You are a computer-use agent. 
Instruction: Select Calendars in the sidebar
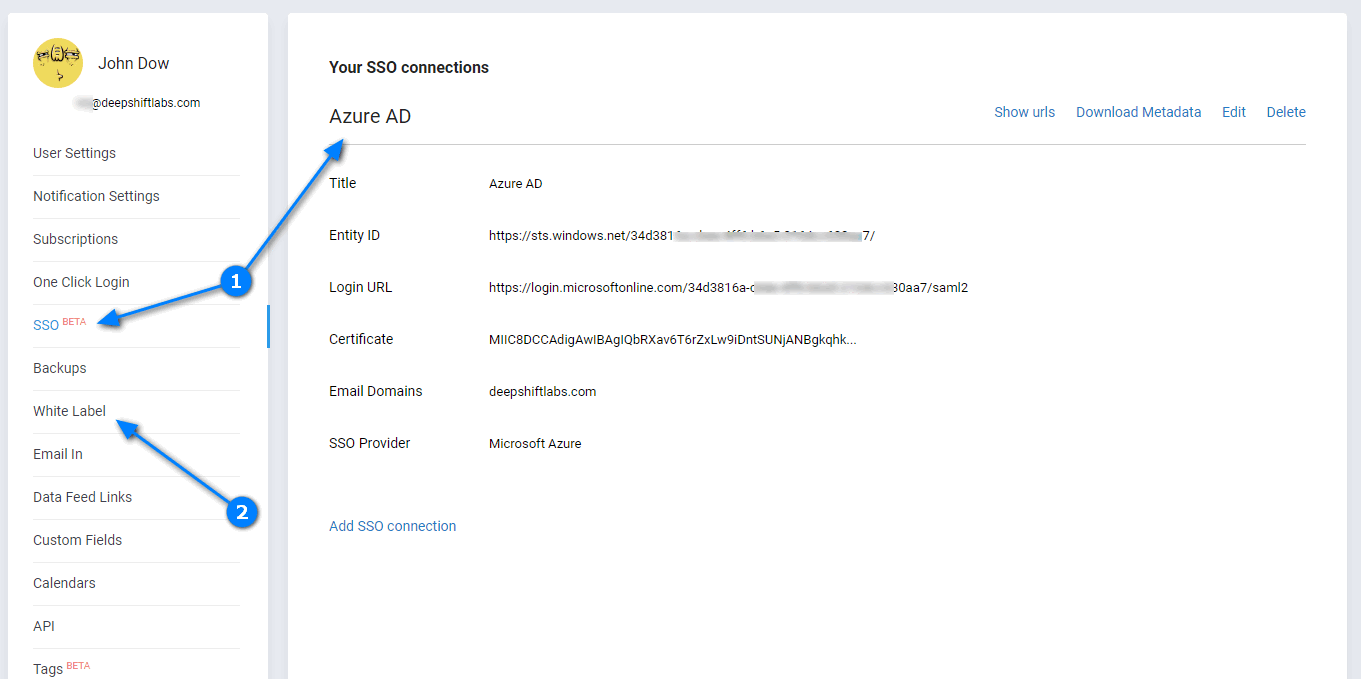pos(64,583)
